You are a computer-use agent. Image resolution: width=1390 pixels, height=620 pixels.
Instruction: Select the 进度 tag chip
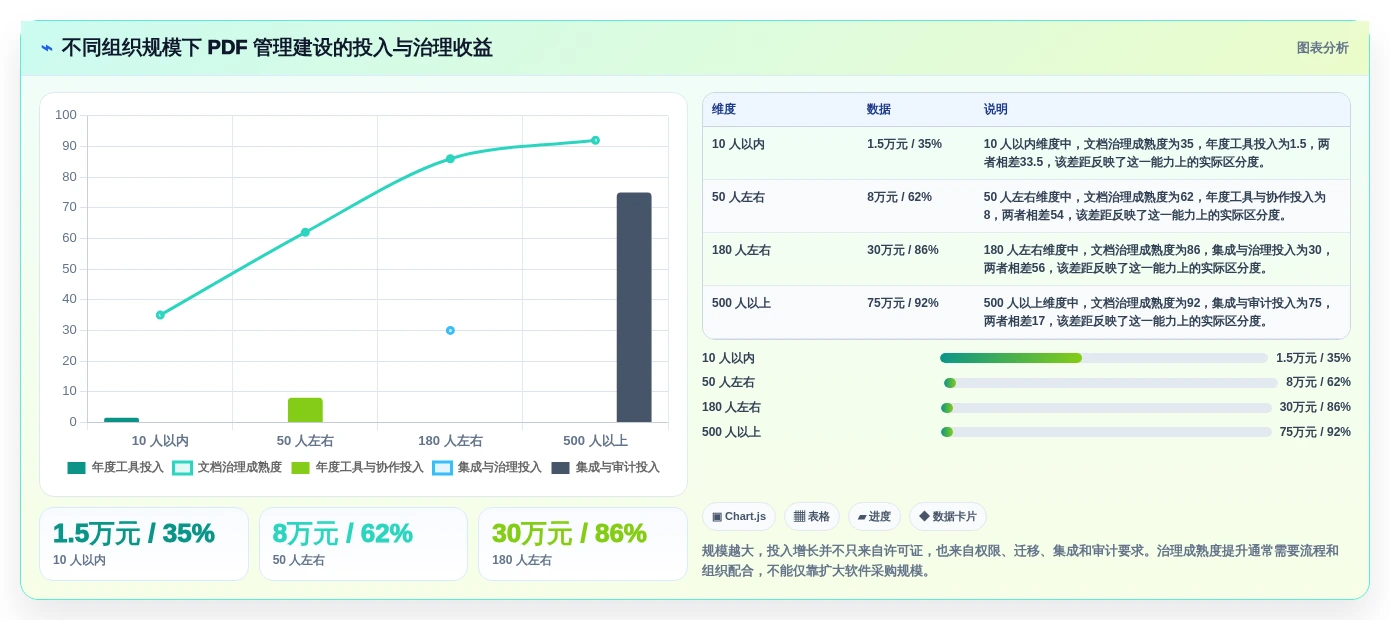pyautogui.click(x=874, y=516)
